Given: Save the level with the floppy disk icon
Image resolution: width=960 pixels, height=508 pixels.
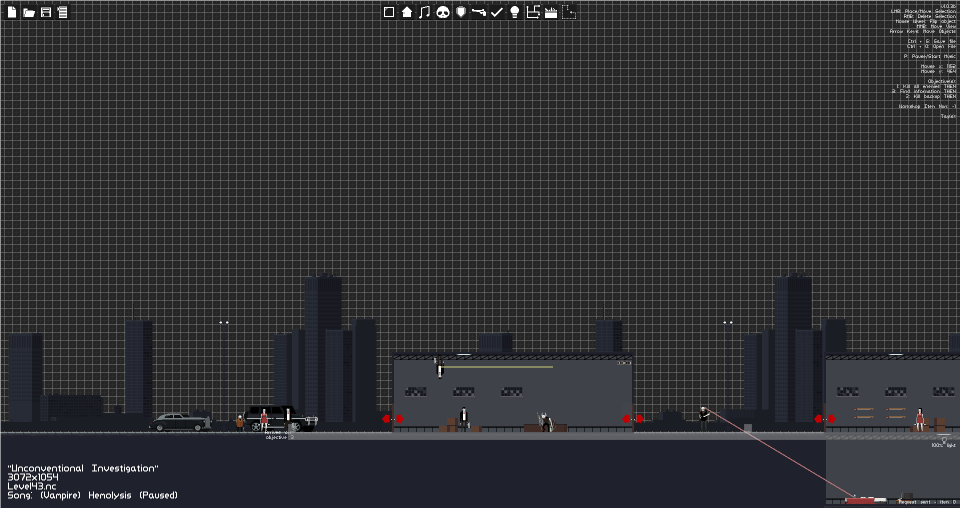Looking at the screenshot, I should 45,12.
